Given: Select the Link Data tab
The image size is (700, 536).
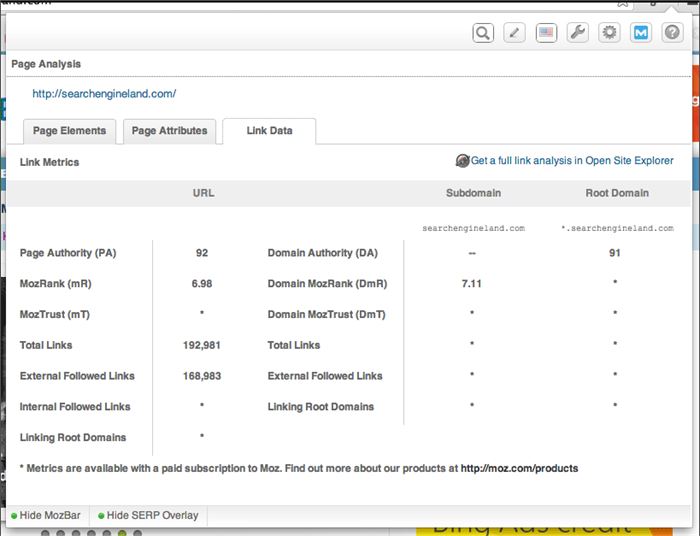Looking at the screenshot, I should click(x=269, y=131).
